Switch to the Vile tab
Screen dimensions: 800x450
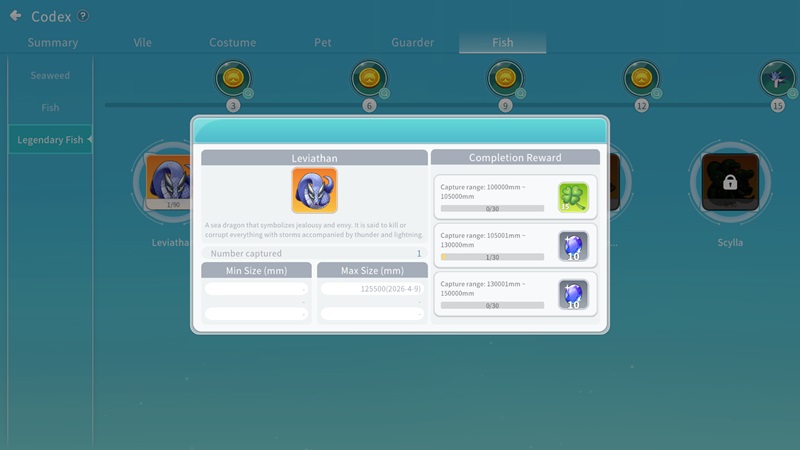point(142,42)
